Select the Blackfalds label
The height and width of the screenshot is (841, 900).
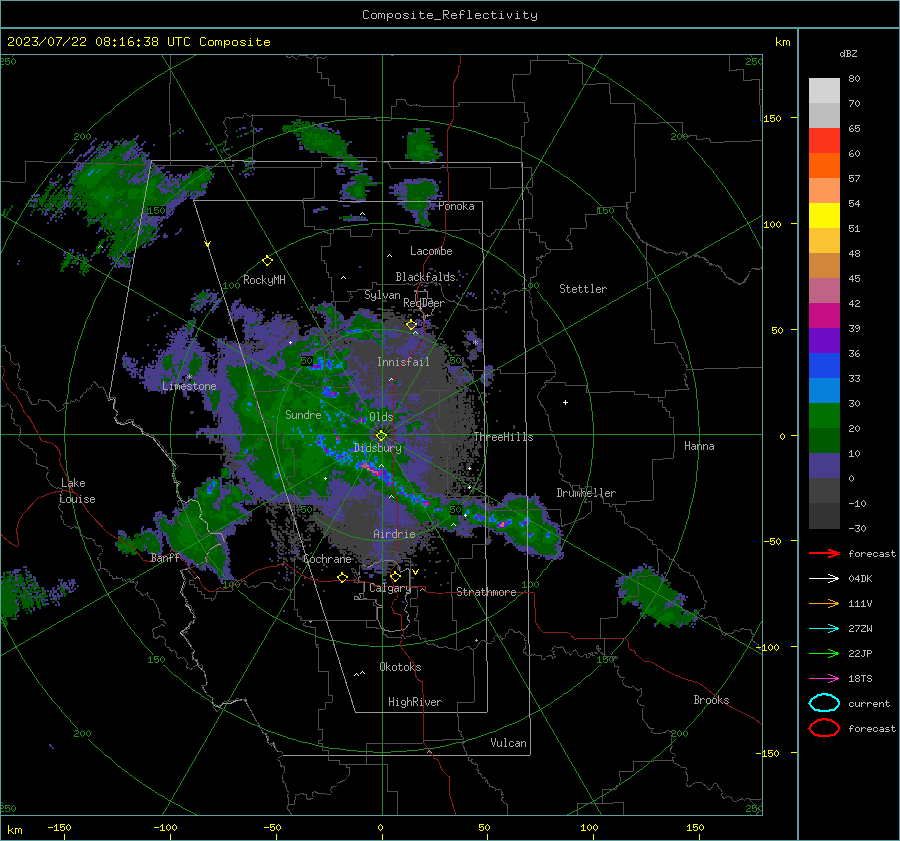click(x=425, y=277)
